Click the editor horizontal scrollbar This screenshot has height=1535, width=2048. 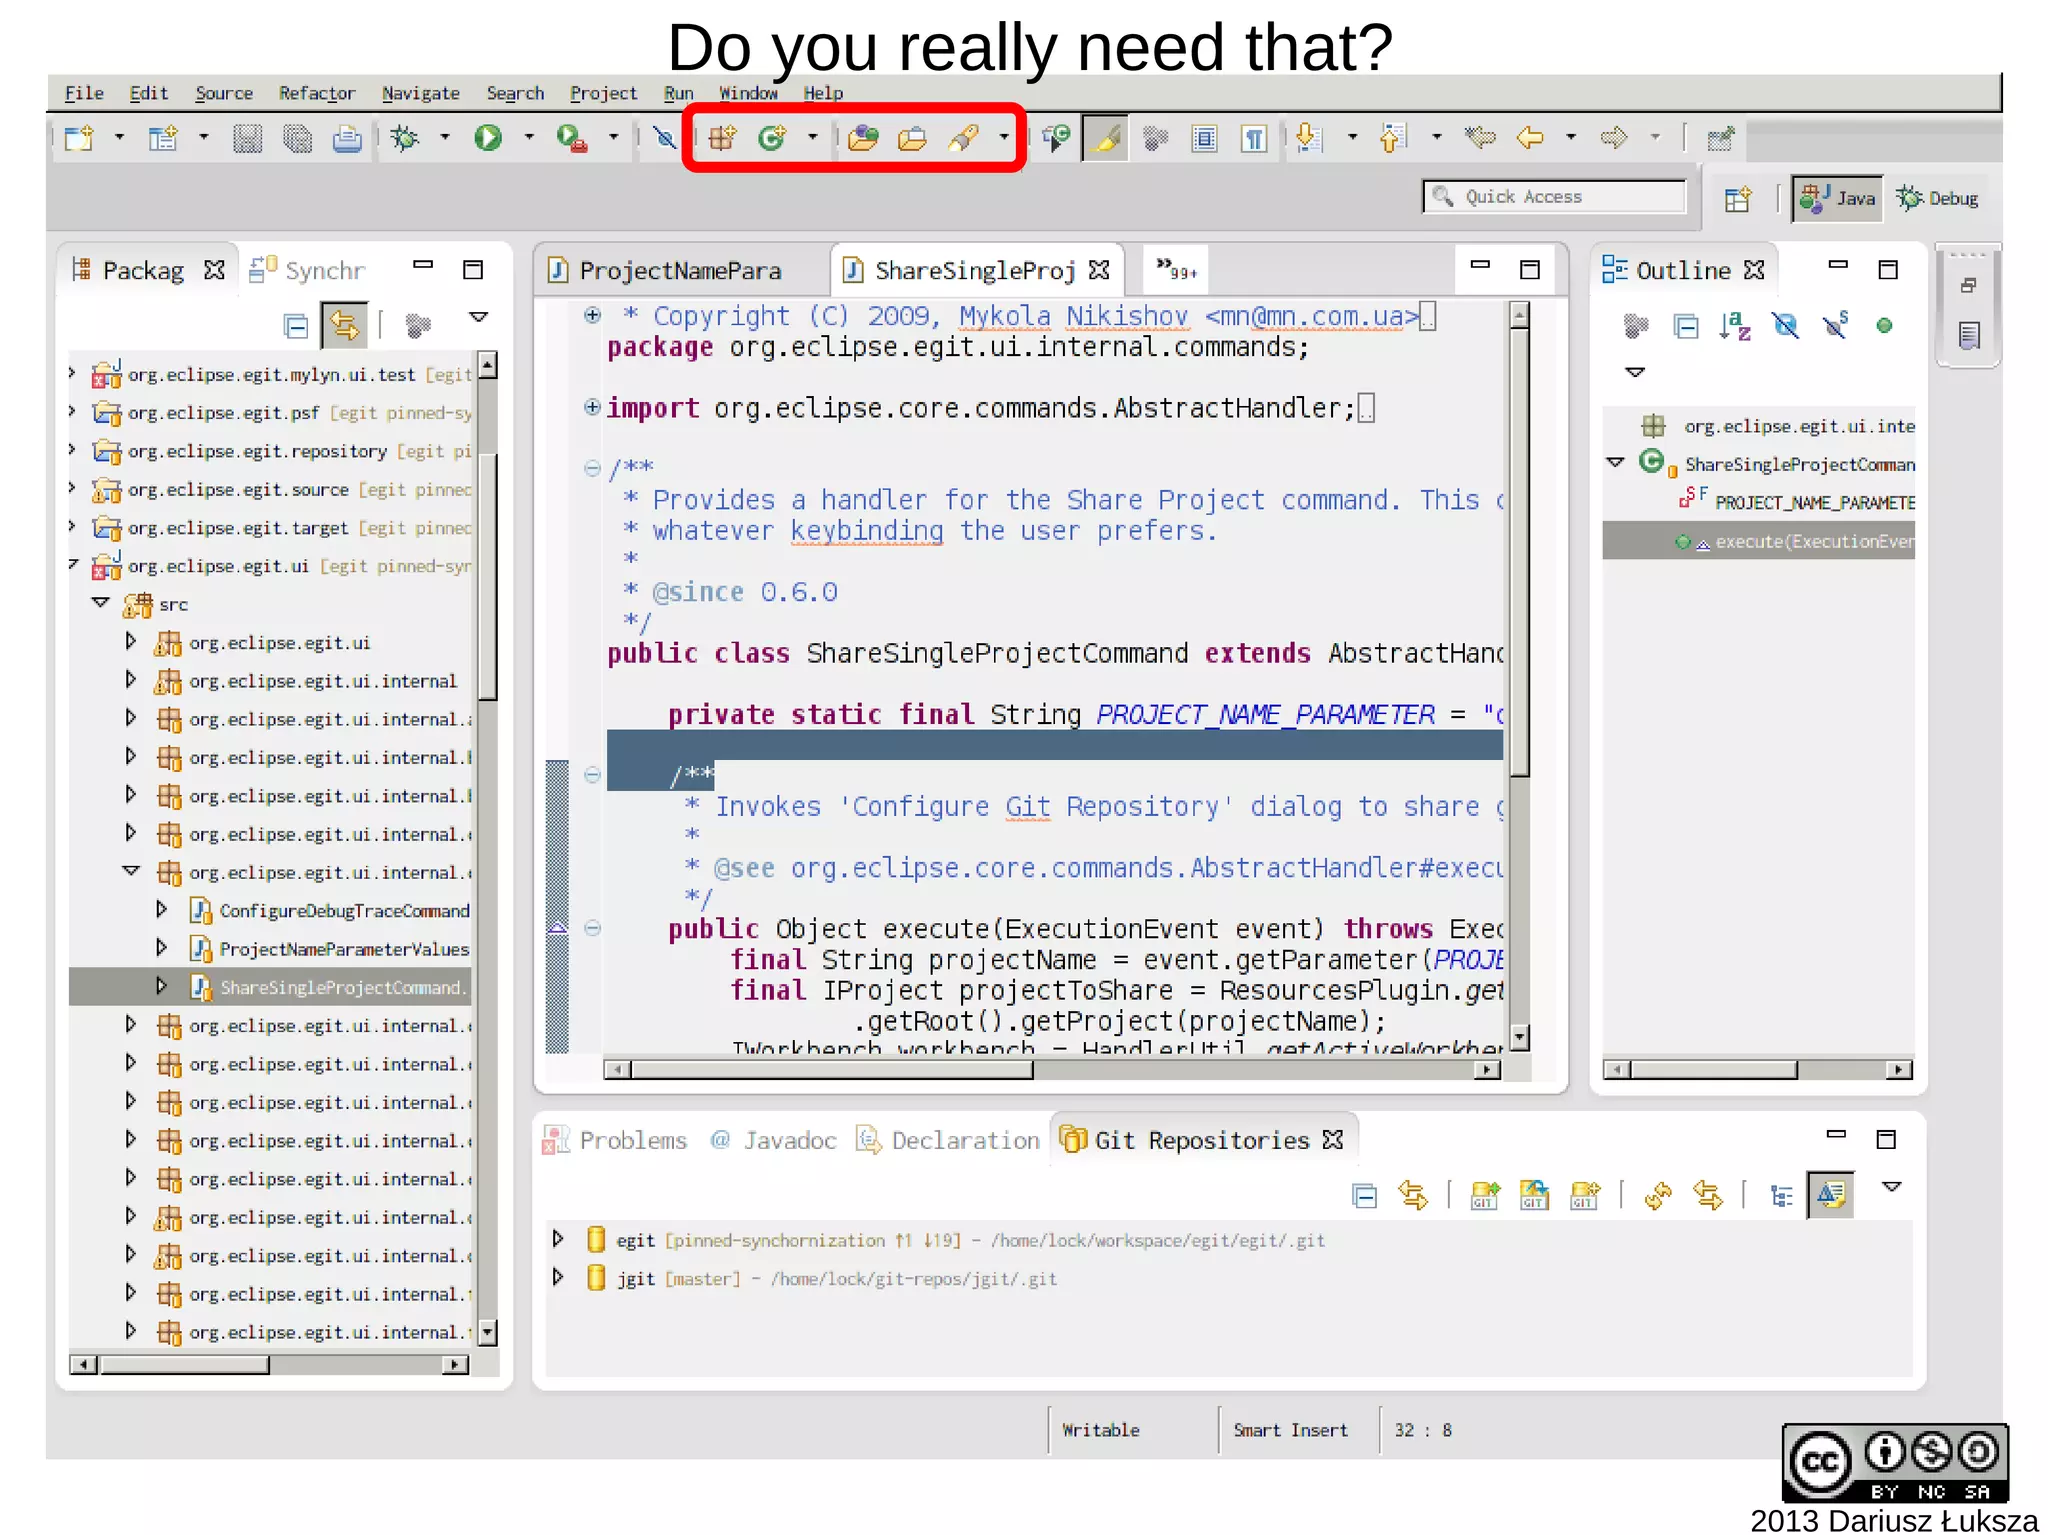pyautogui.click(x=830, y=1070)
